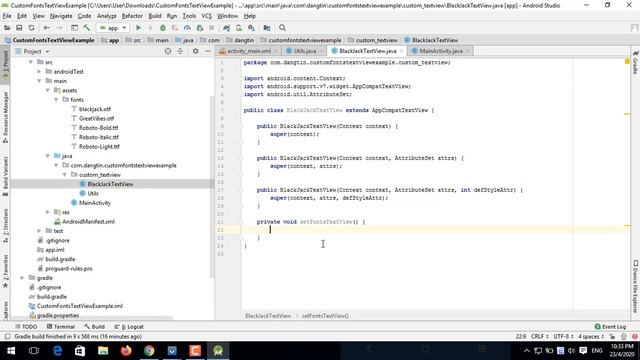This screenshot has height=360, width=640.
Task: Select proguard-rules.pro file
Action: click(x=69, y=269)
